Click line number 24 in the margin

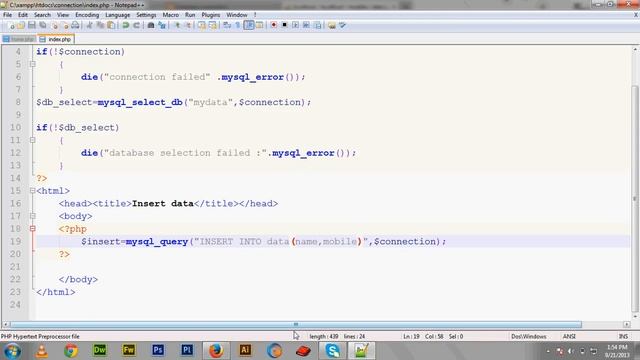[x=15, y=304]
